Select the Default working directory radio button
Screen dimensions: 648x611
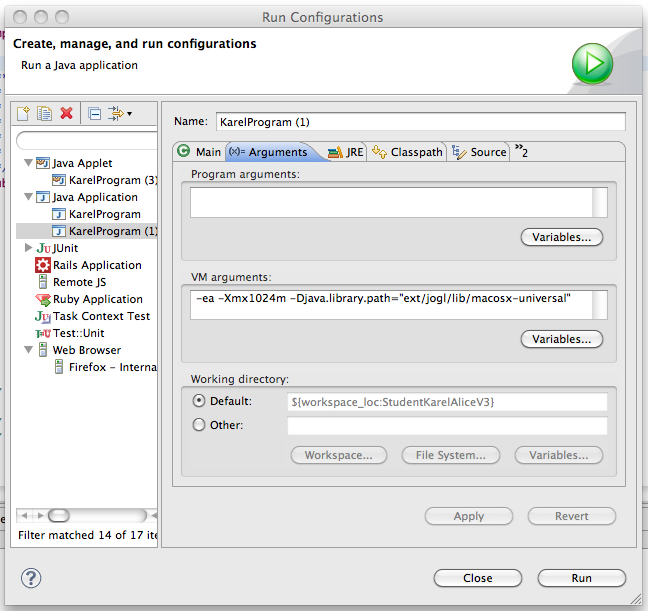199,401
